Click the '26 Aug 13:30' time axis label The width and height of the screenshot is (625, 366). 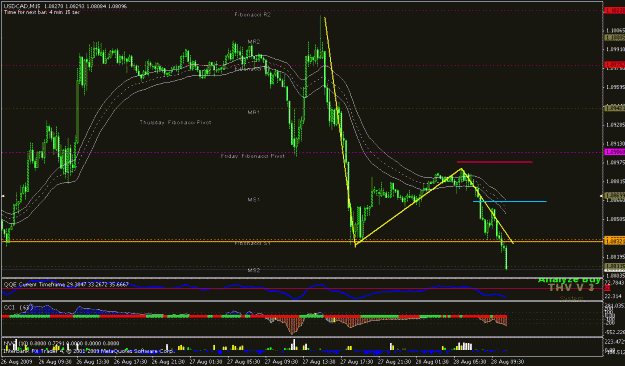tap(92, 362)
